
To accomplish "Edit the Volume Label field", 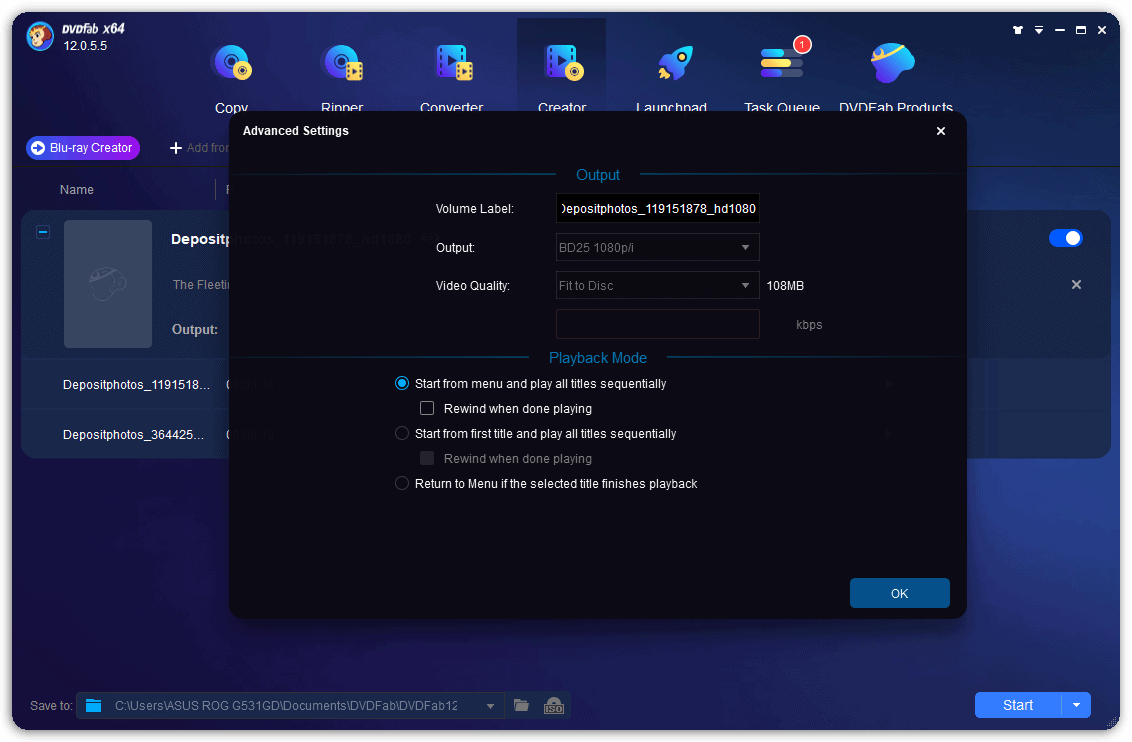I will pos(658,209).
